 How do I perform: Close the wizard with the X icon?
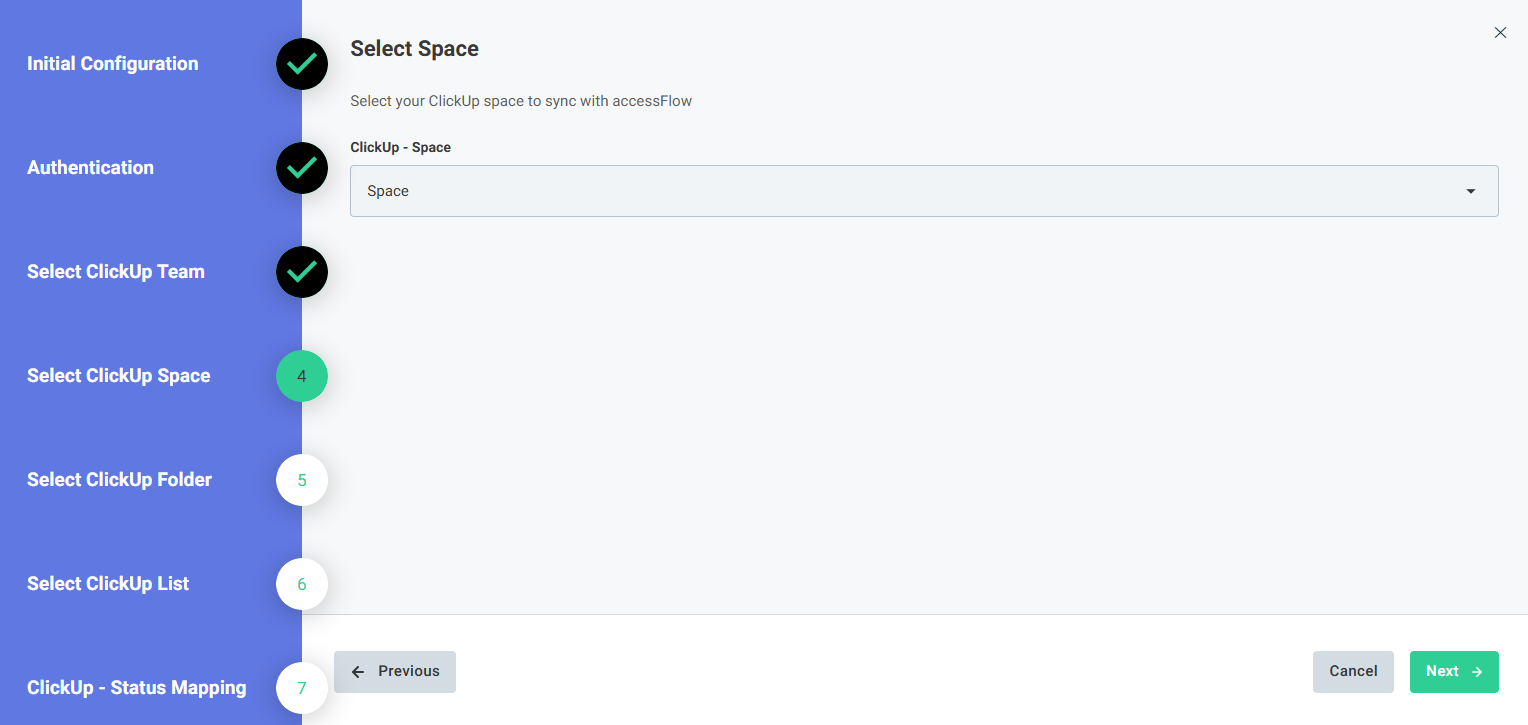click(x=1500, y=33)
